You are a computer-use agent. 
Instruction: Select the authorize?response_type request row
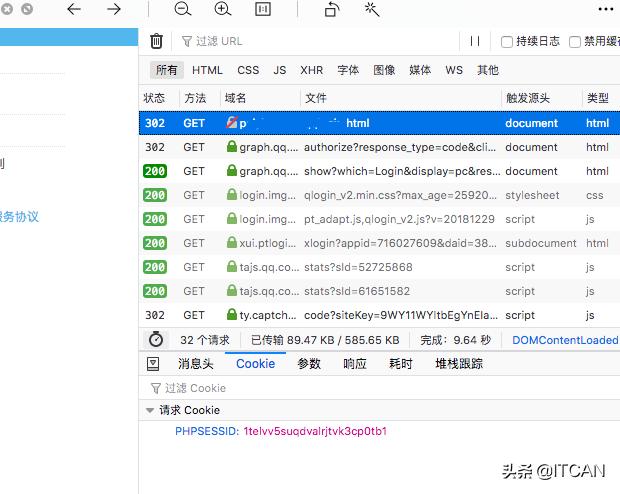(380, 147)
